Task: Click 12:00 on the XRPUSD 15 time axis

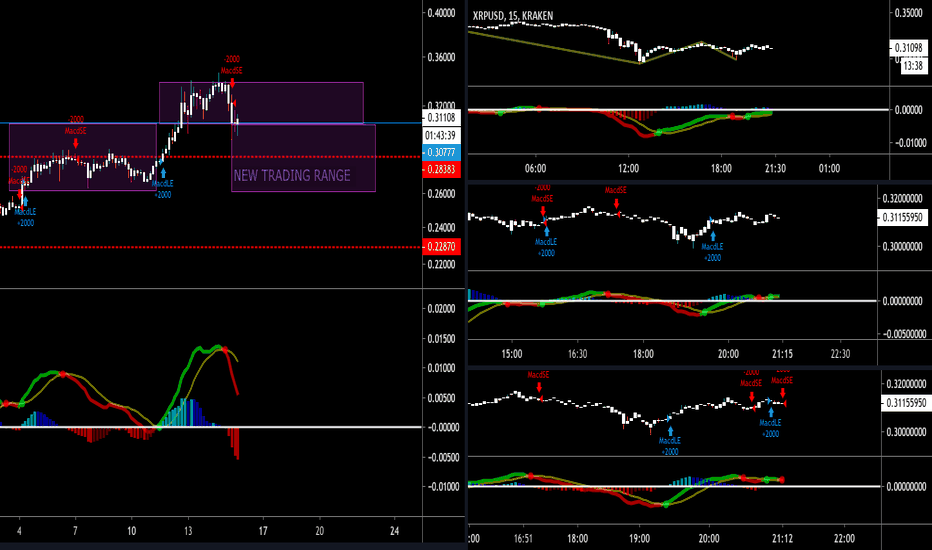Action: click(x=628, y=168)
